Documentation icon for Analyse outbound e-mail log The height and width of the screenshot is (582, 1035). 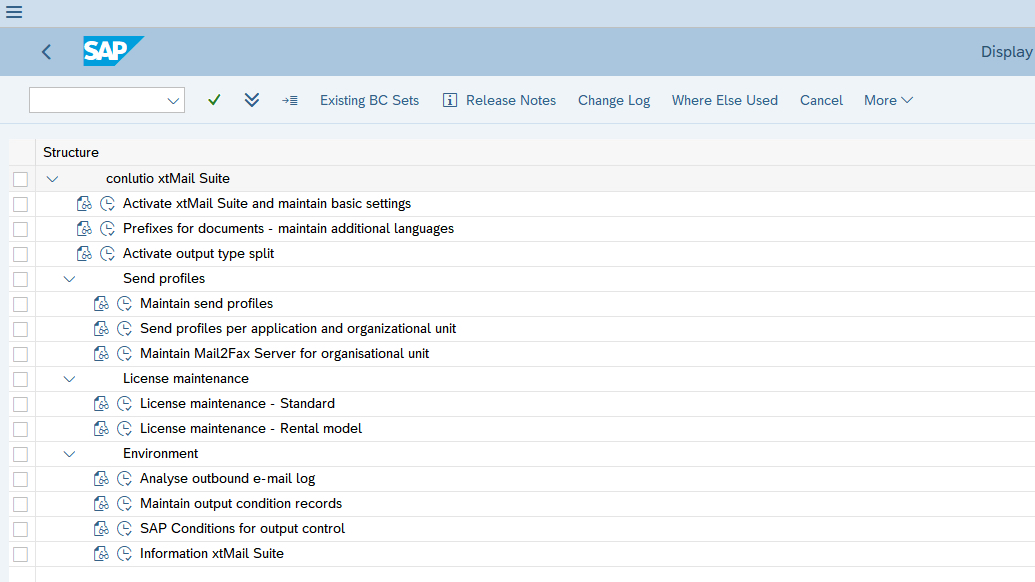(101, 478)
